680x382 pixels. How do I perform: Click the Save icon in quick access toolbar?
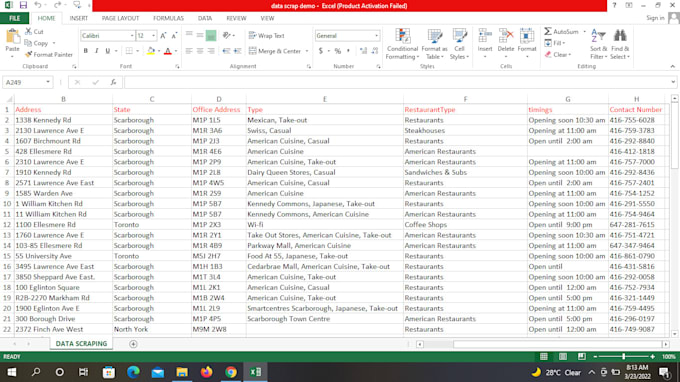click(23, 5)
